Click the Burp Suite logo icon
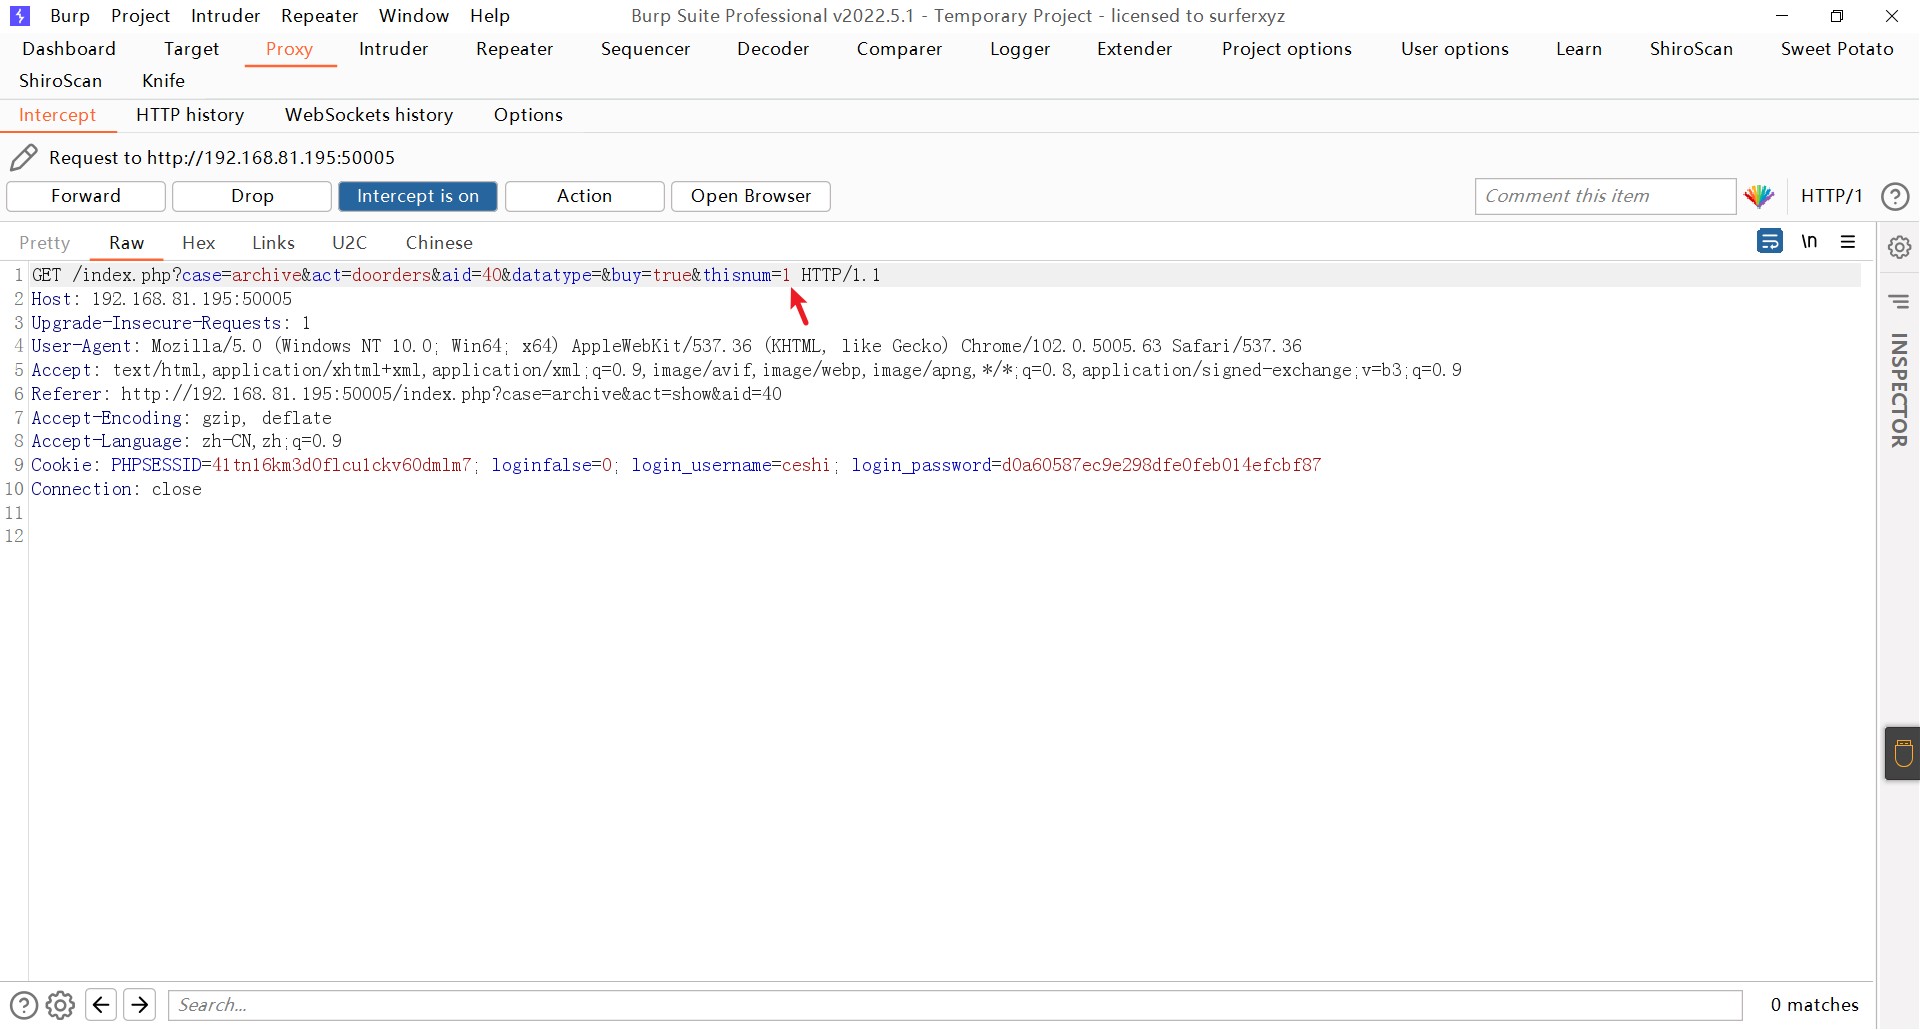This screenshot has height=1030, width=1920. [x=19, y=16]
